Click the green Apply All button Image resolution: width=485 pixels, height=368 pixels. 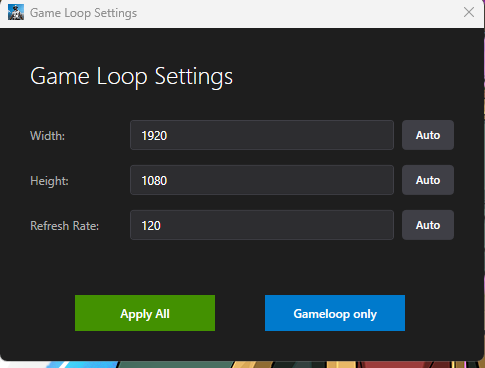coord(145,313)
